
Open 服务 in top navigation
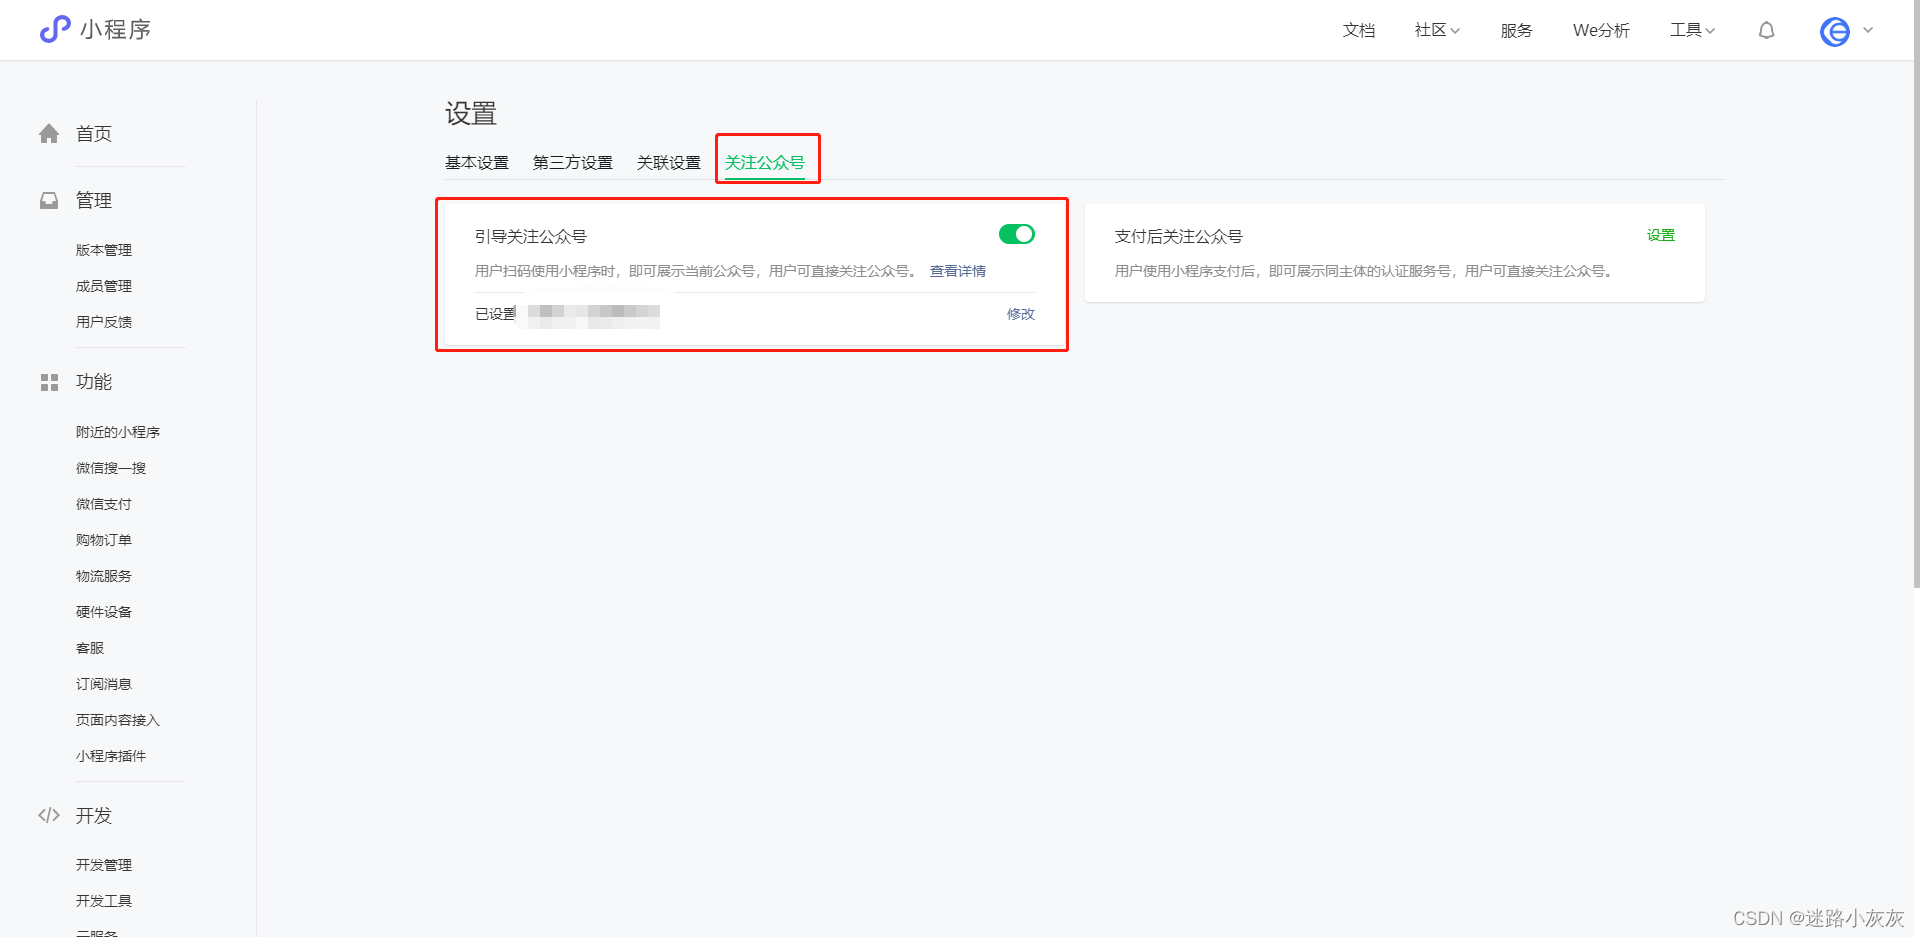[x=1516, y=30]
